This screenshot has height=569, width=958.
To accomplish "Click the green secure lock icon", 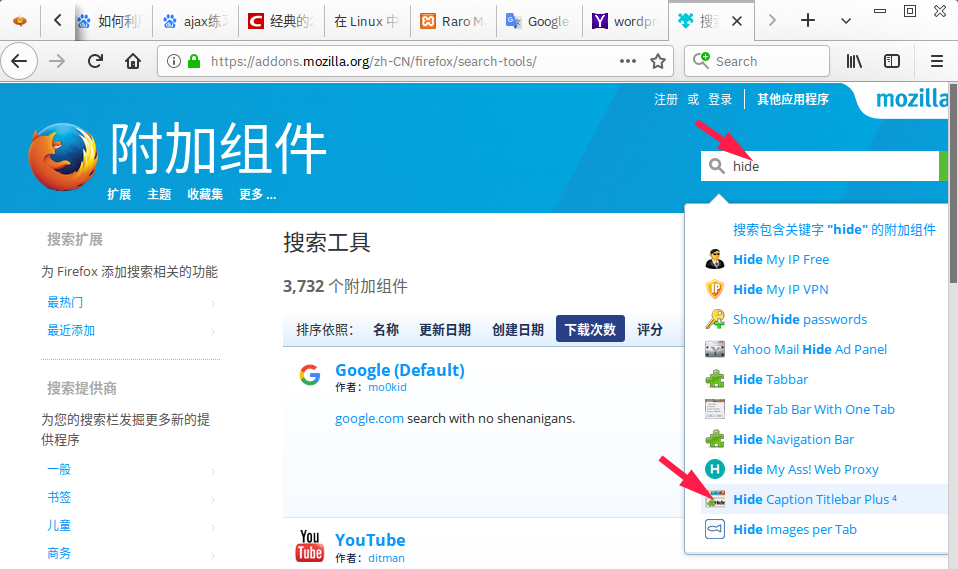I will pos(194,61).
